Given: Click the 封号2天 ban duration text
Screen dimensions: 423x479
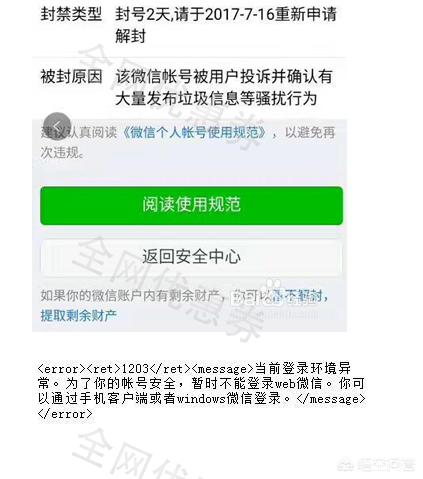Looking at the screenshot, I should pyautogui.click(x=142, y=14).
